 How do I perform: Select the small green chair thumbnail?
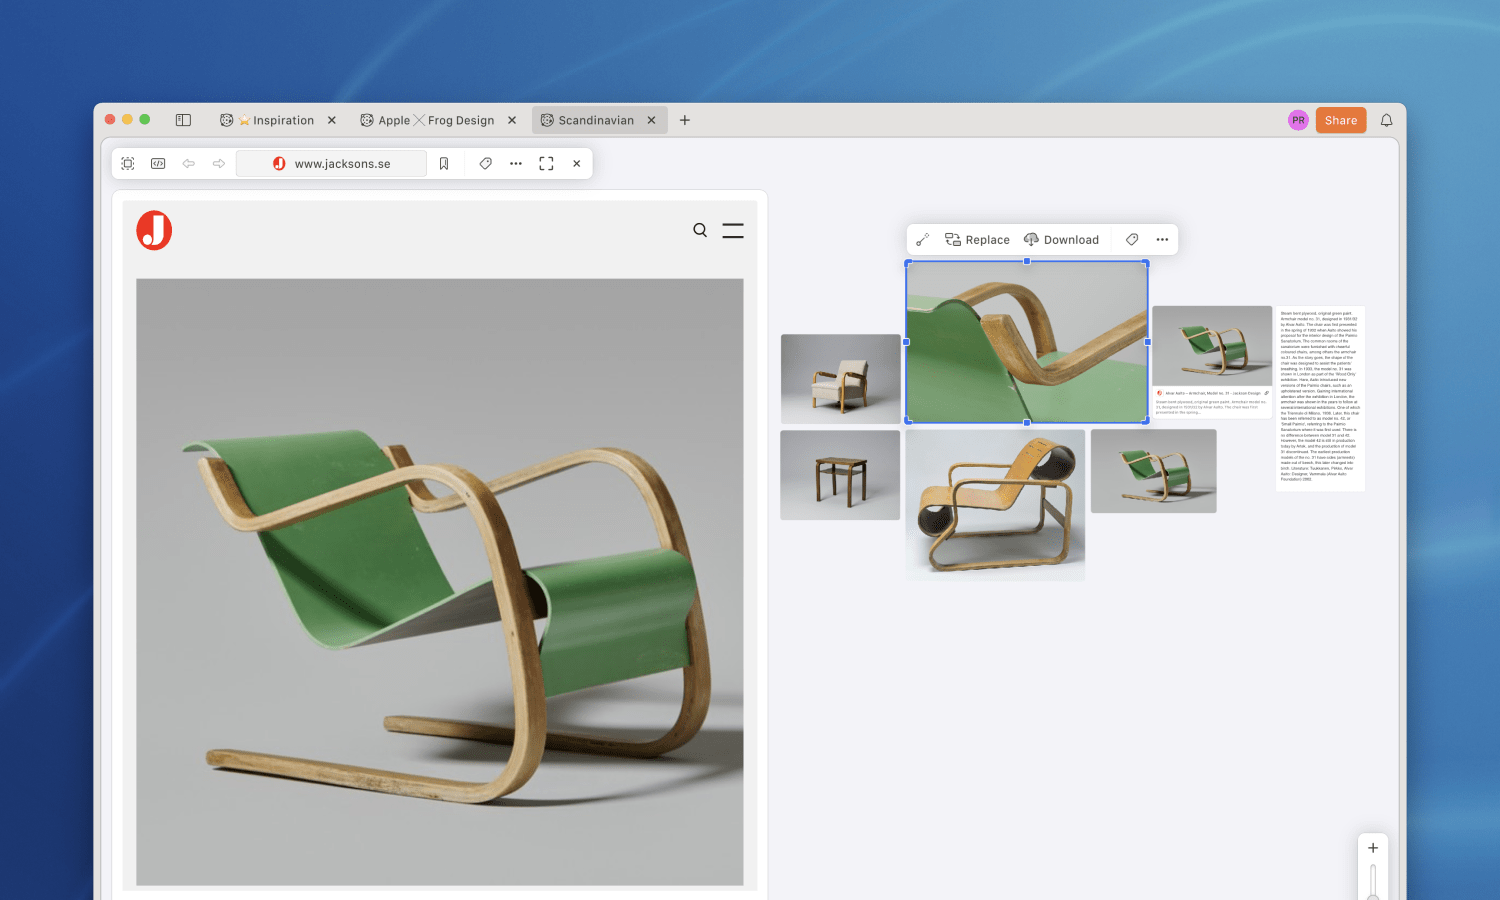(1153, 471)
